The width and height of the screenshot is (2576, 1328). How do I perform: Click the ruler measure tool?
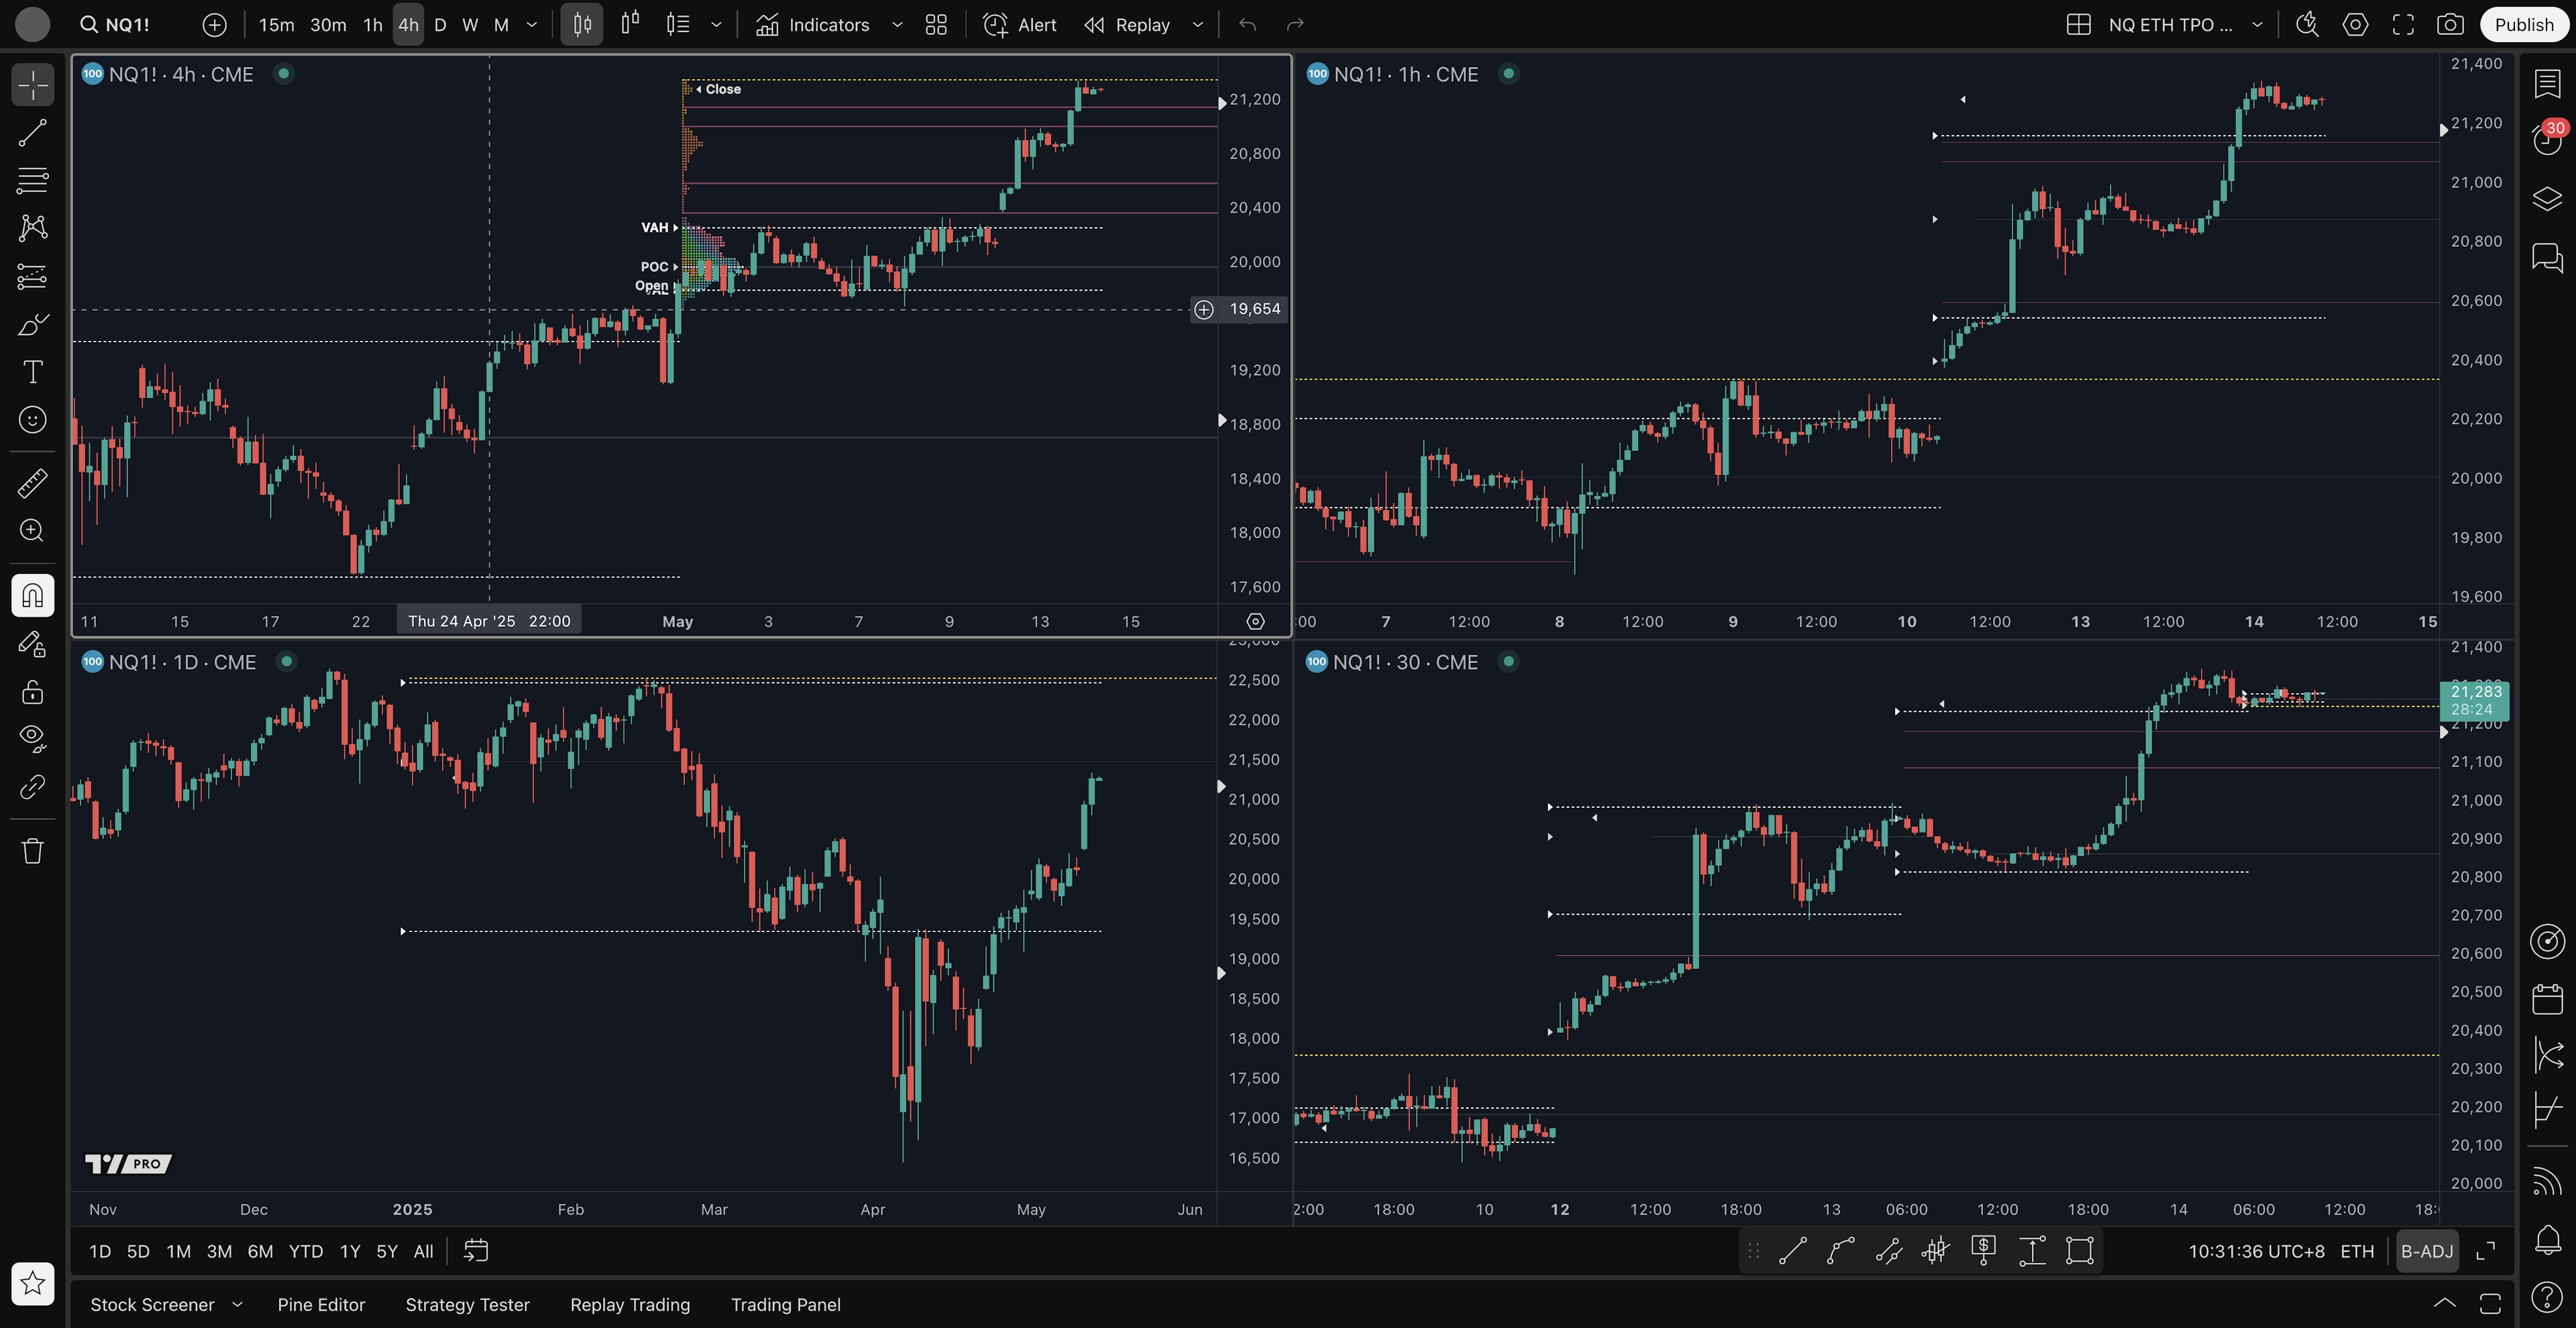pos(32,483)
